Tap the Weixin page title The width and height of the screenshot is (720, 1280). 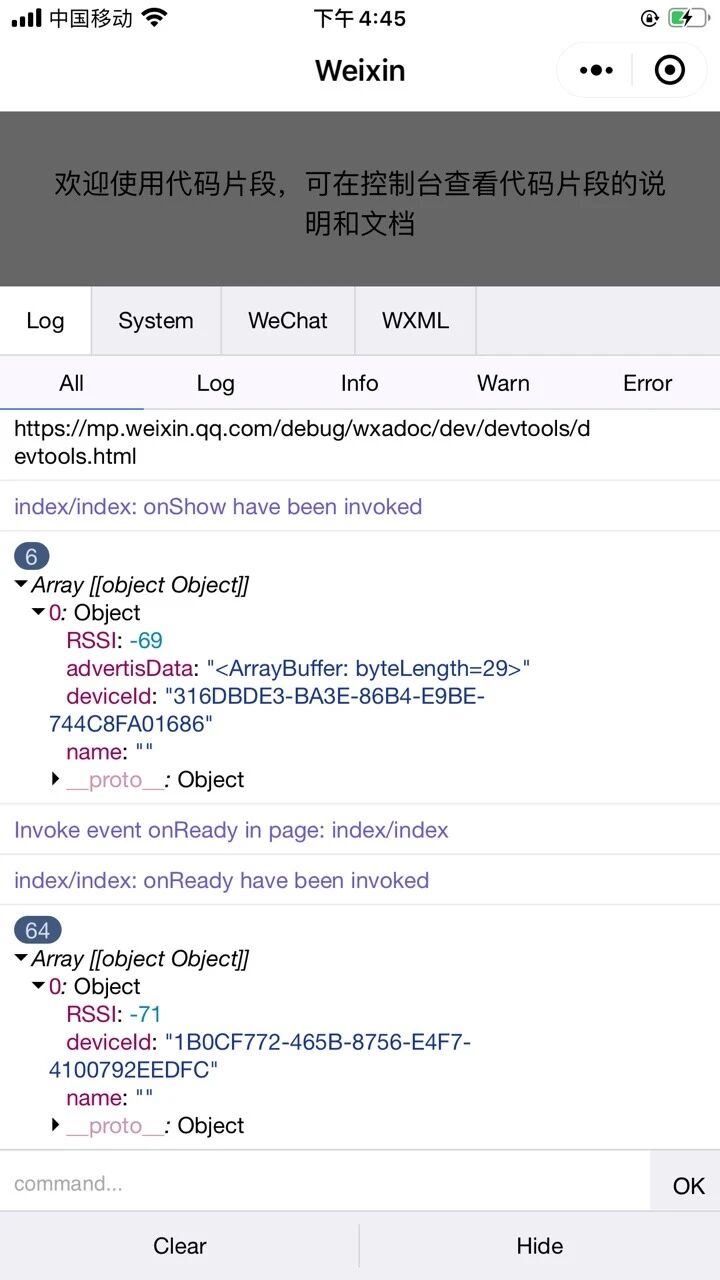tap(360, 70)
